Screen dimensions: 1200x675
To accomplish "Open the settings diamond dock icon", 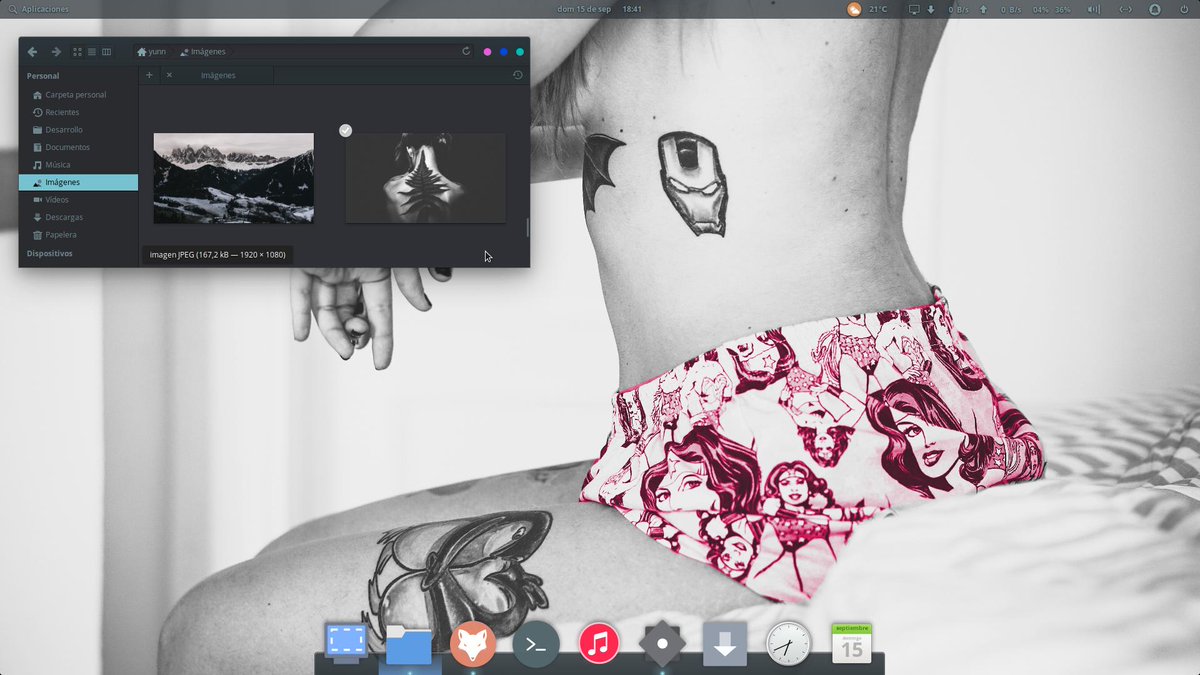I will pyautogui.click(x=662, y=645).
